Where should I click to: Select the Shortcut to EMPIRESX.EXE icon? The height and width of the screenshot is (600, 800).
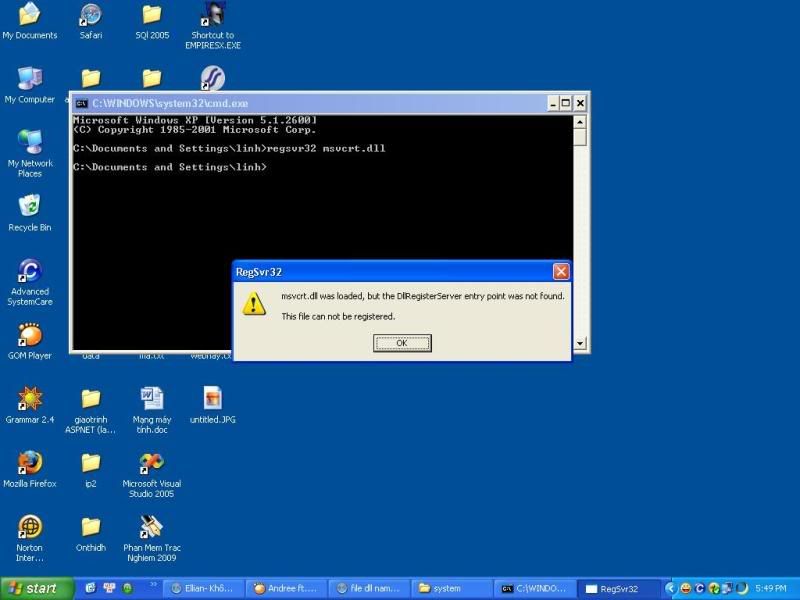(x=213, y=26)
